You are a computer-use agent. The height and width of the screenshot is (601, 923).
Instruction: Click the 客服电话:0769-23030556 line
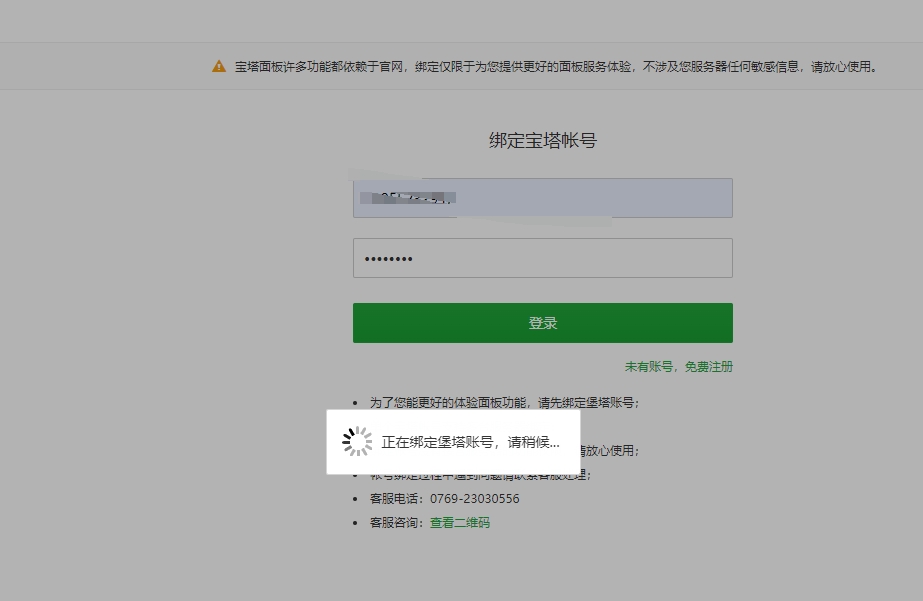(x=444, y=499)
